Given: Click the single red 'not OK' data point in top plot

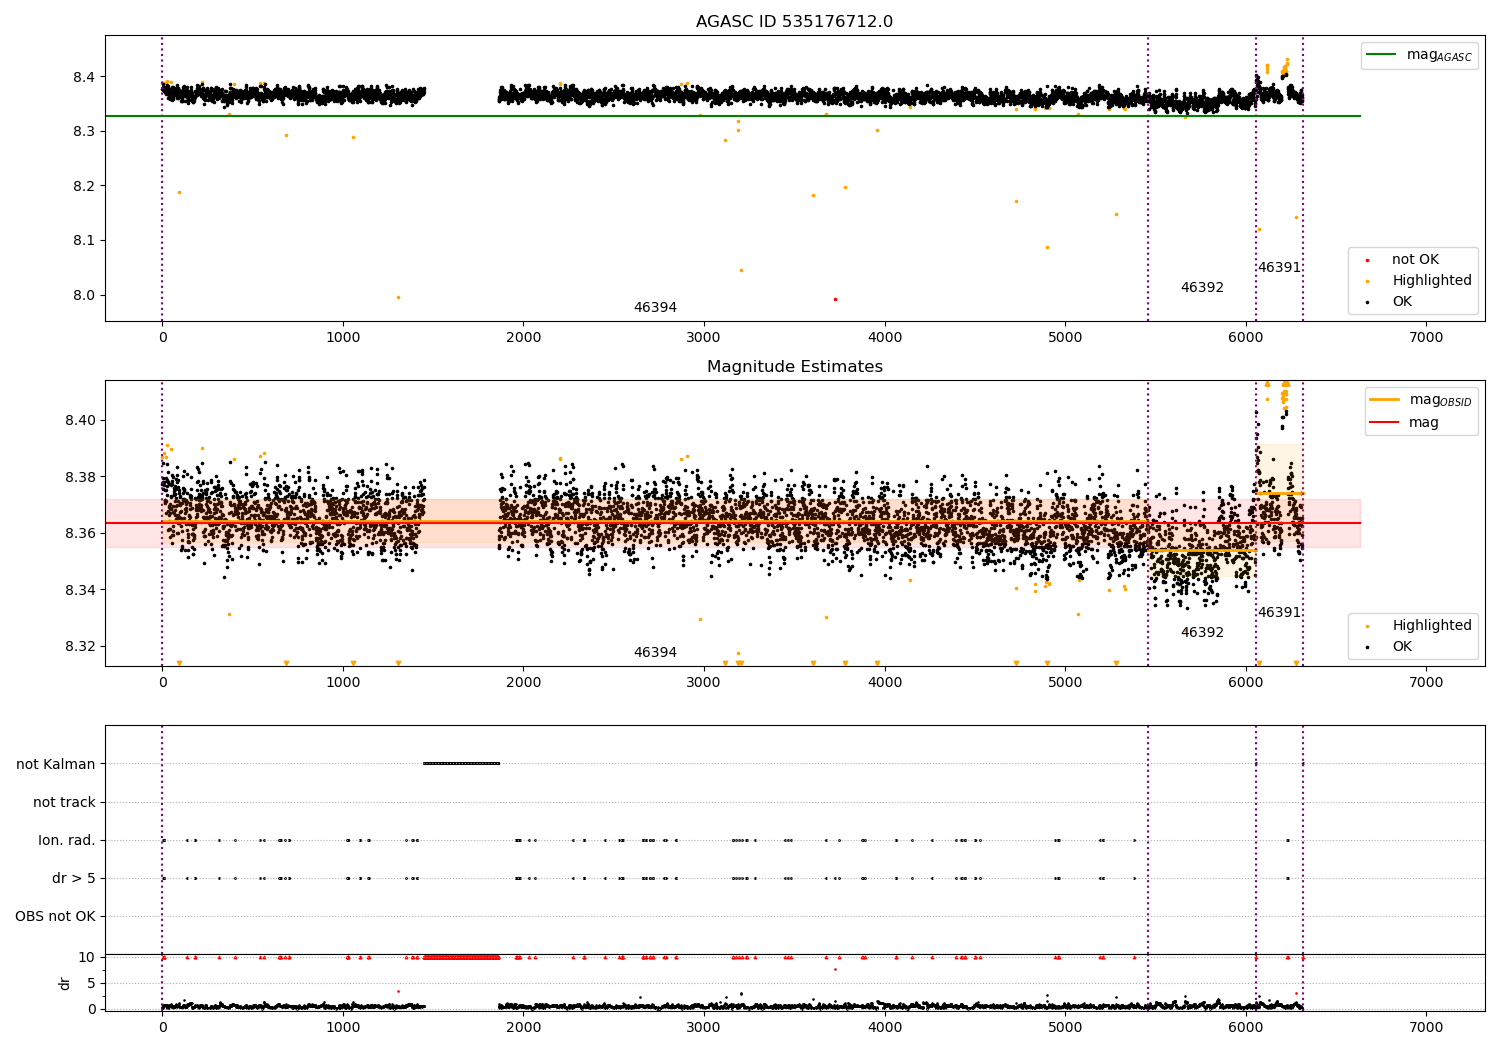Looking at the screenshot, I should [835, 299].
